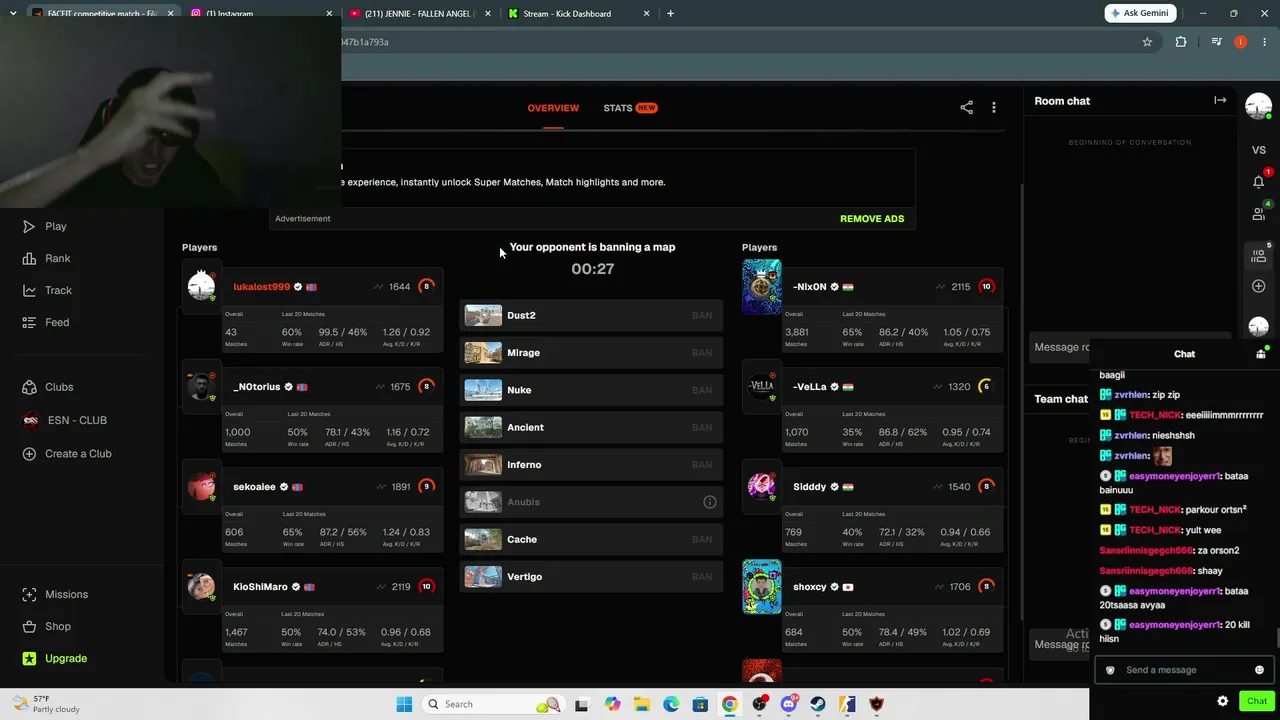Open shoxcy player profile name
1280x720 pixels.
[x=810, y=587]
